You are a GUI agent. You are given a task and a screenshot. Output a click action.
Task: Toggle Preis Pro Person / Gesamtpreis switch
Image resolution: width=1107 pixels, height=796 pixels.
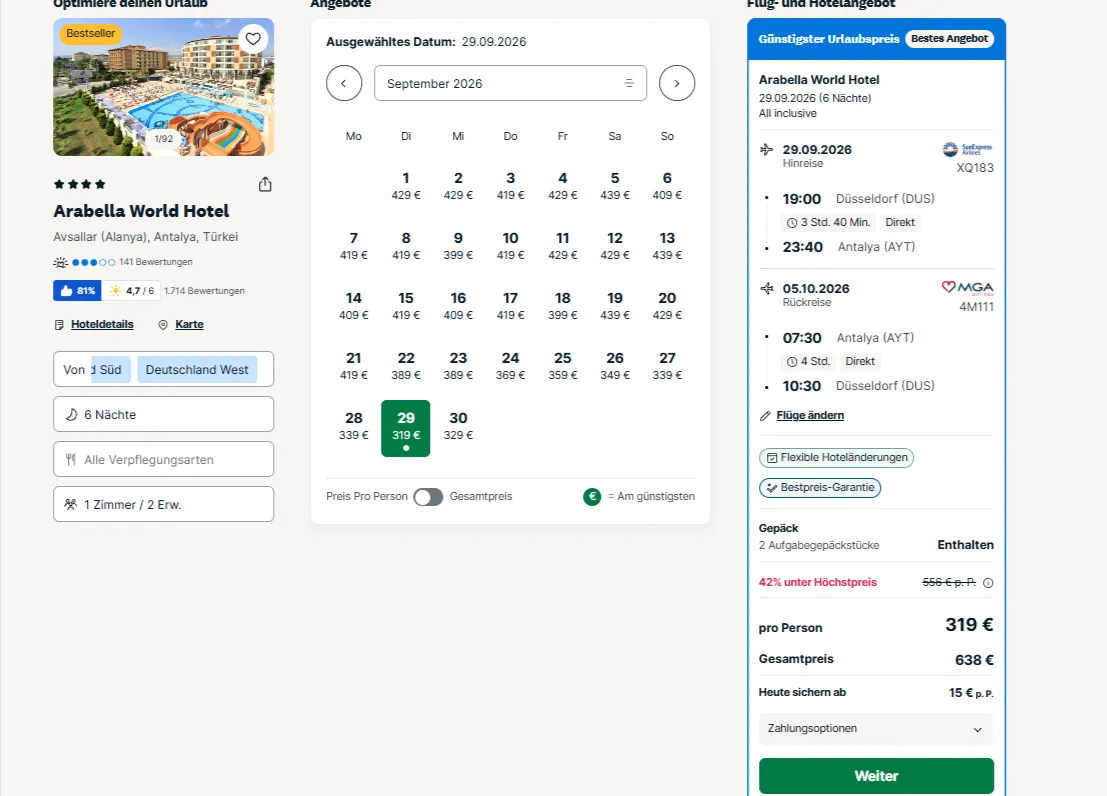[428, 497]
